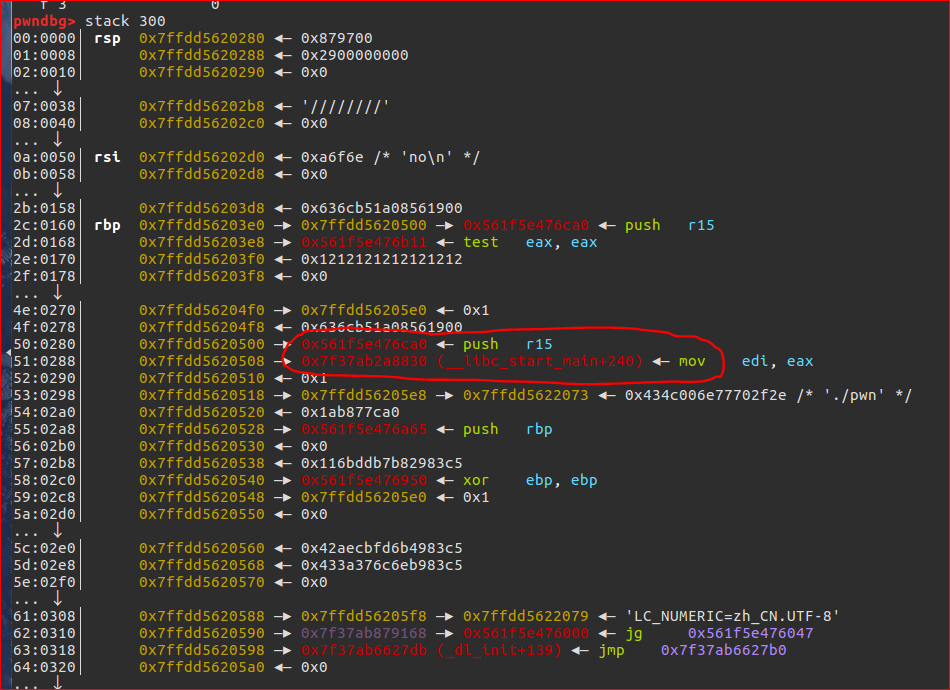Click 'test eax, eax' instruction
950x690 pixels.
pyautogui.click(x=530, y=242)
